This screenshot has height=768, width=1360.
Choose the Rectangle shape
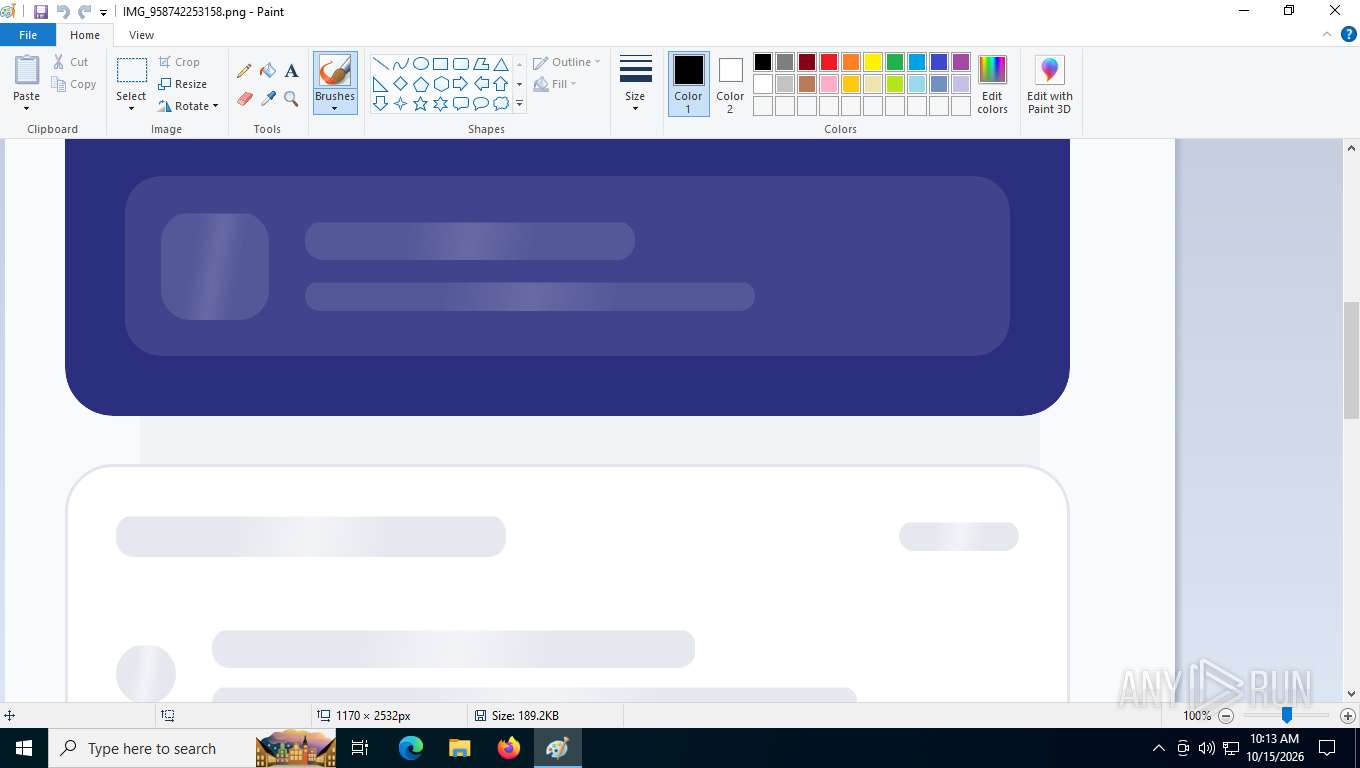(441, 64)
